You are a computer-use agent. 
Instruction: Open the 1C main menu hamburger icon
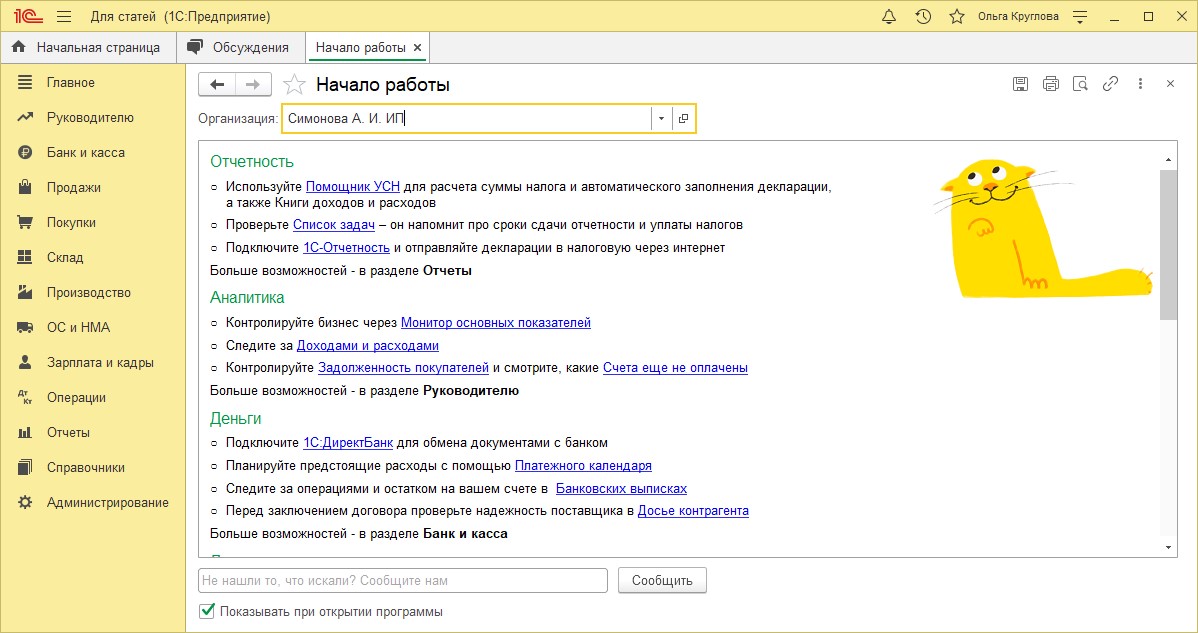(64, 17)
